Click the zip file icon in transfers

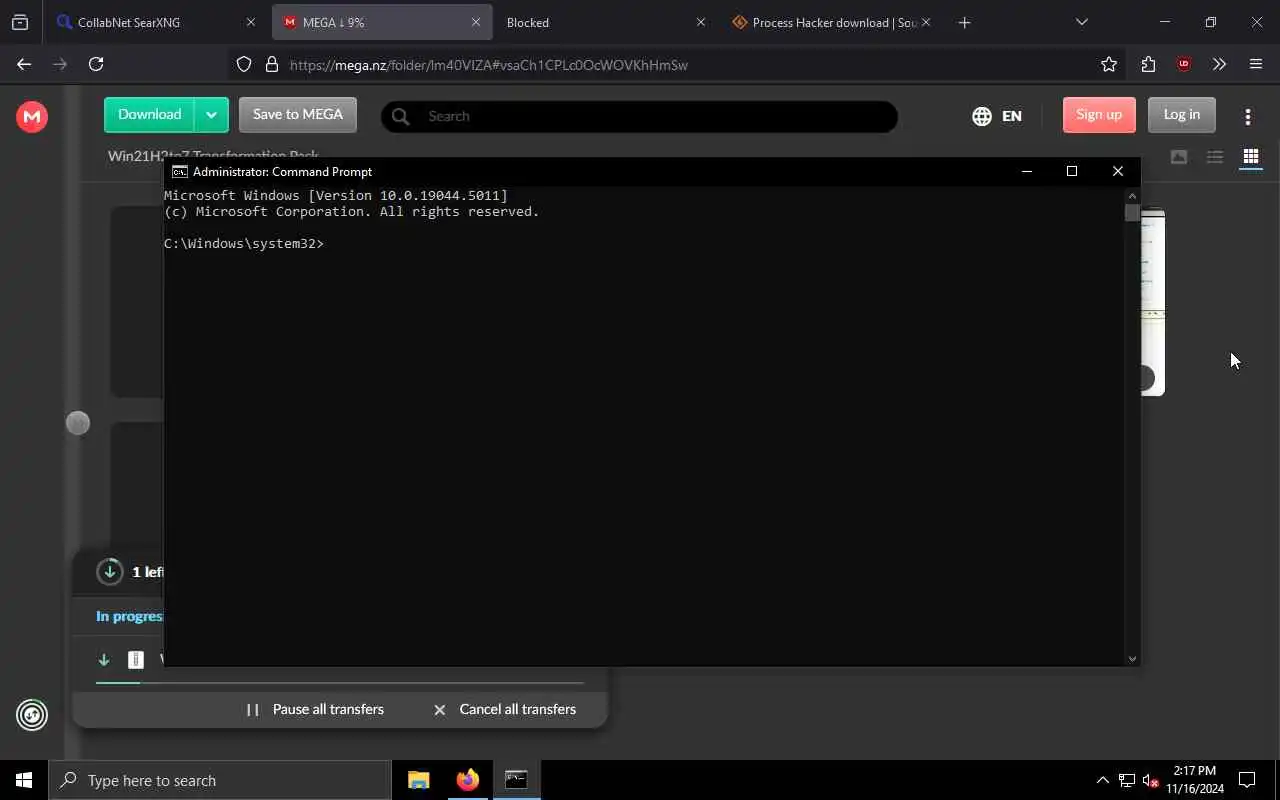(136, 660)
